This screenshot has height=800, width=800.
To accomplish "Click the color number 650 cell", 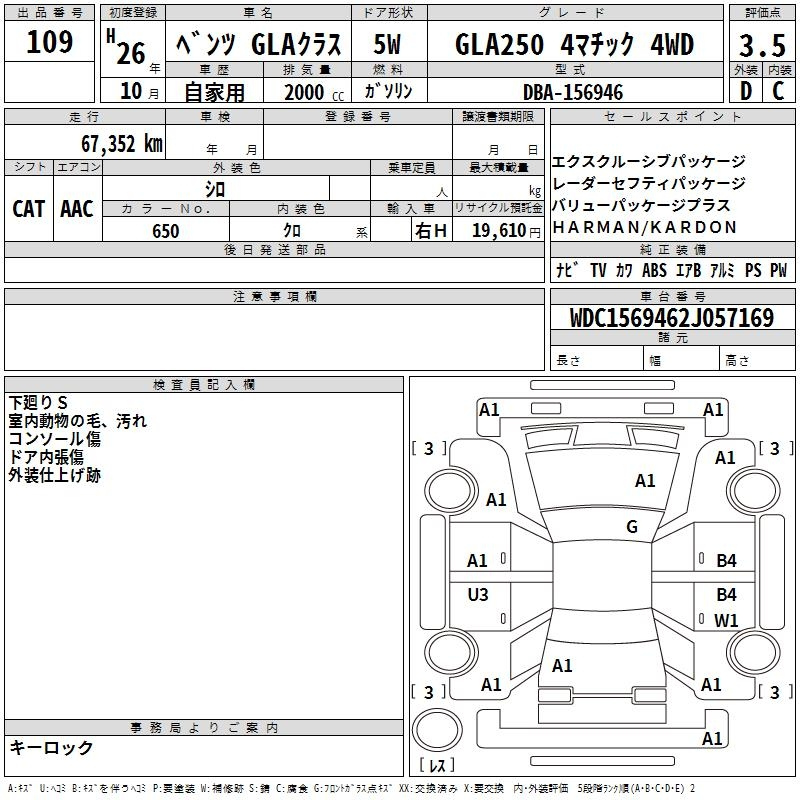I will 166,231.
